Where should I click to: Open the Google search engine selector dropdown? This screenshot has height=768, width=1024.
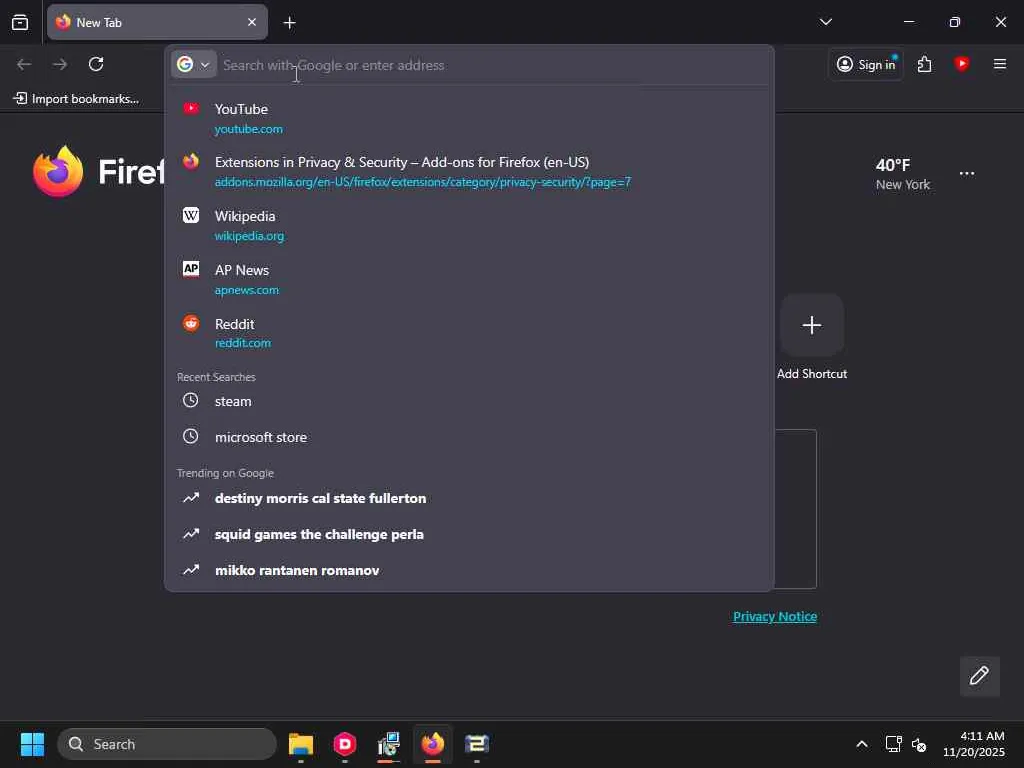point(193,64)
